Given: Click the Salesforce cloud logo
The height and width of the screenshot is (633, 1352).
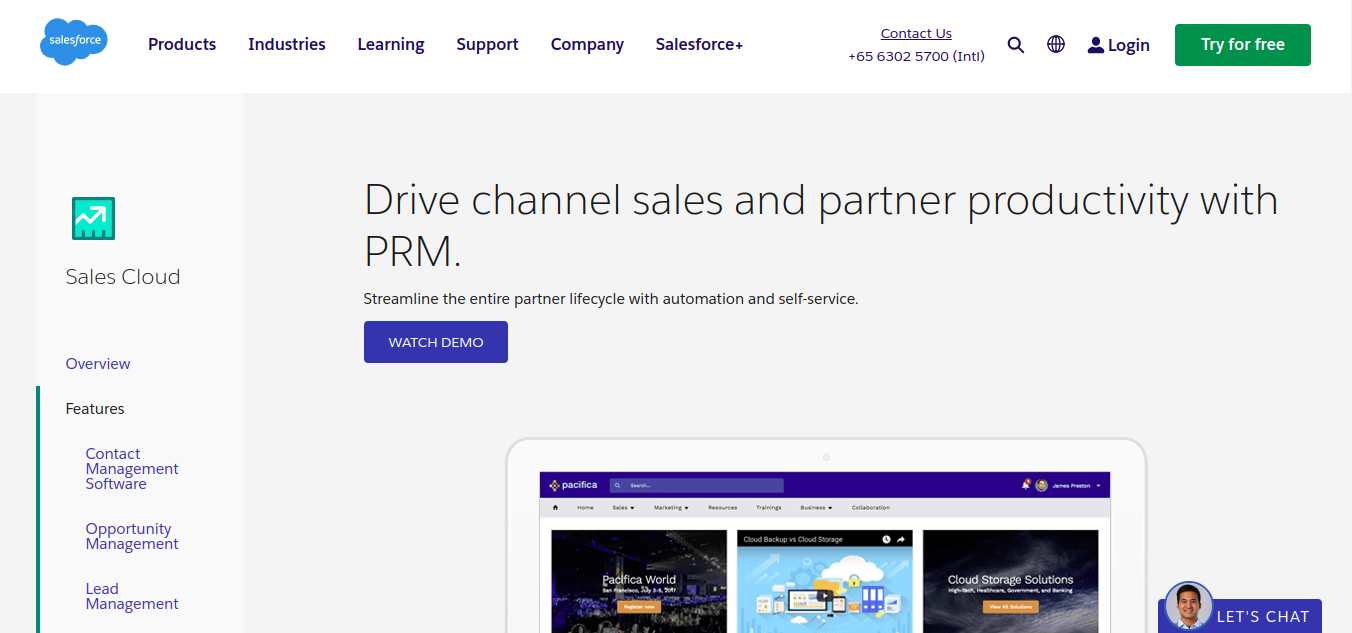Looking at the screenshot, I should [74, 42].
